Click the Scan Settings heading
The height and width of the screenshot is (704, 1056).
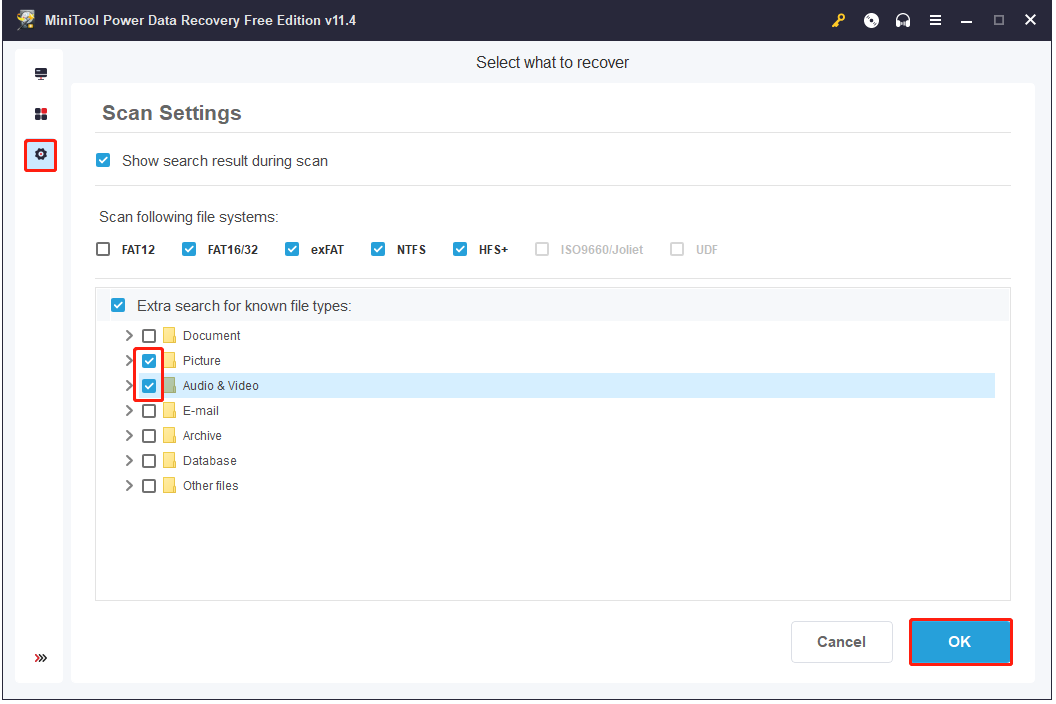point(172,113)
